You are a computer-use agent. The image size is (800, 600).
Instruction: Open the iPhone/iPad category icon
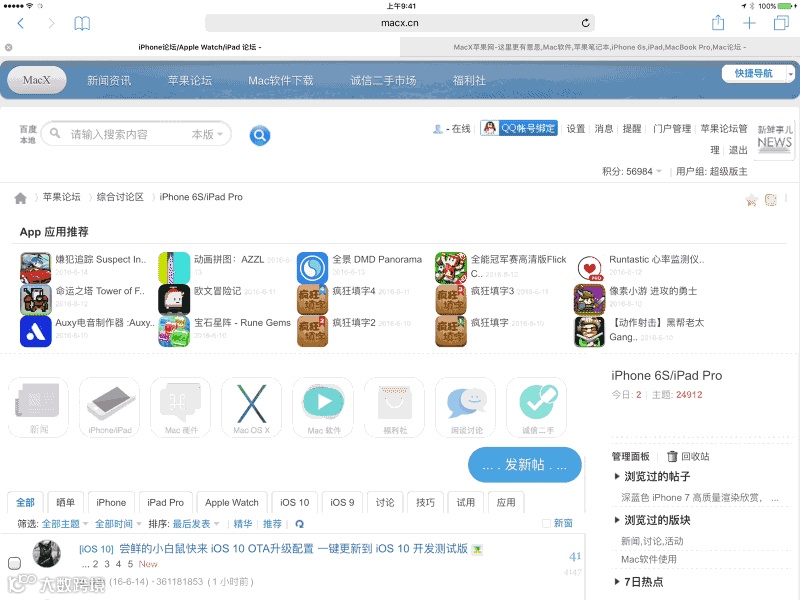(110, 407)
